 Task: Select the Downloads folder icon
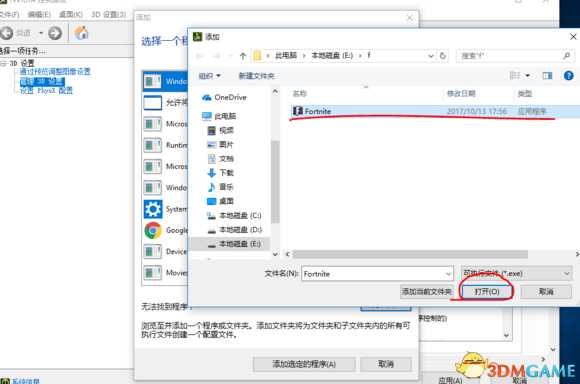pos(211,173)
